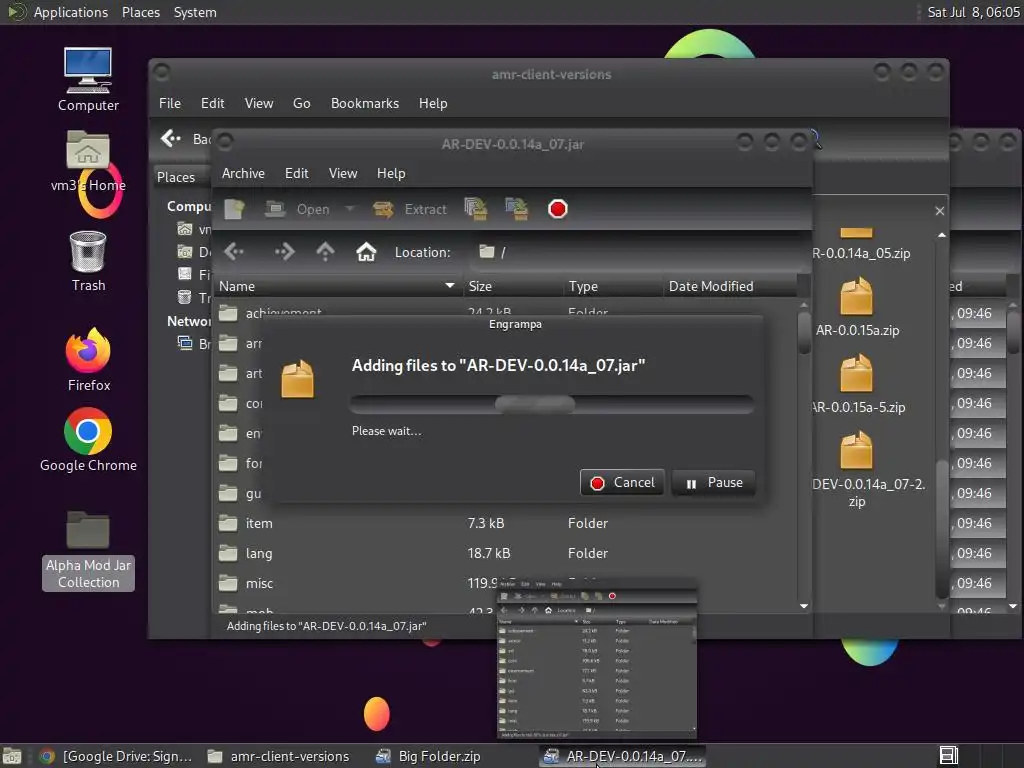Select the lang folder row

click(x=506, y=553)
